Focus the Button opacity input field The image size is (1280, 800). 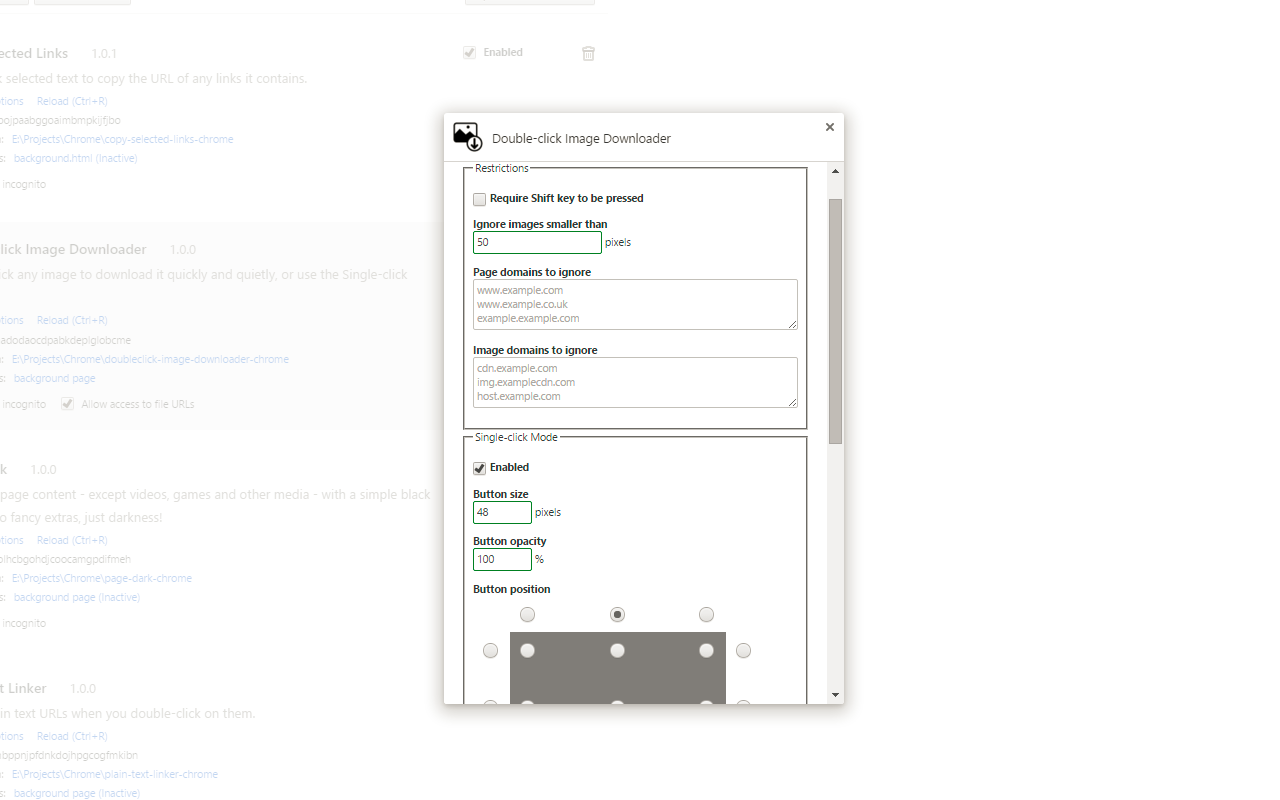coord(502,559)
